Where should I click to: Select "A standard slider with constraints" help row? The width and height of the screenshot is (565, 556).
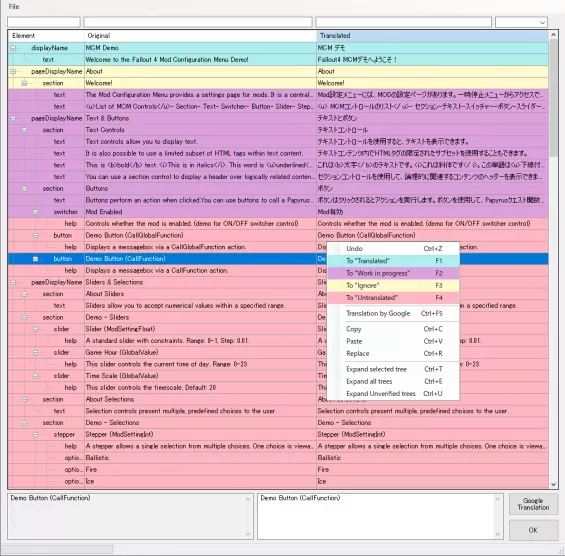[x=278, y=341]
